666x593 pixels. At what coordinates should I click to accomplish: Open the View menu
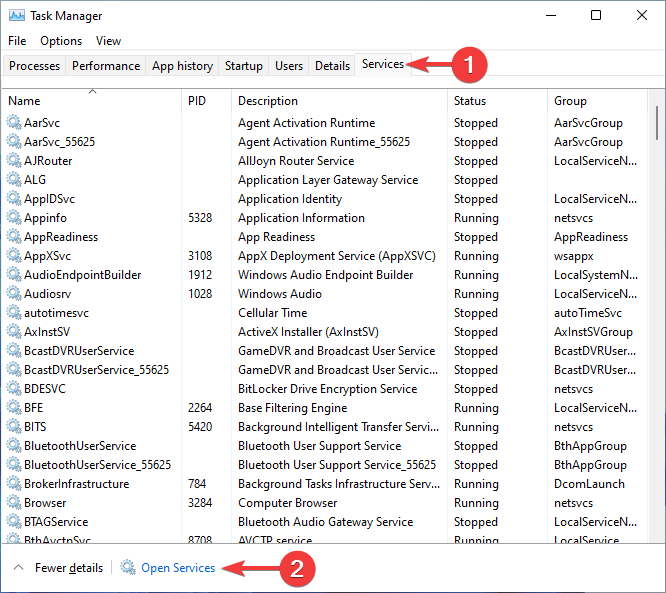[108, 41]
